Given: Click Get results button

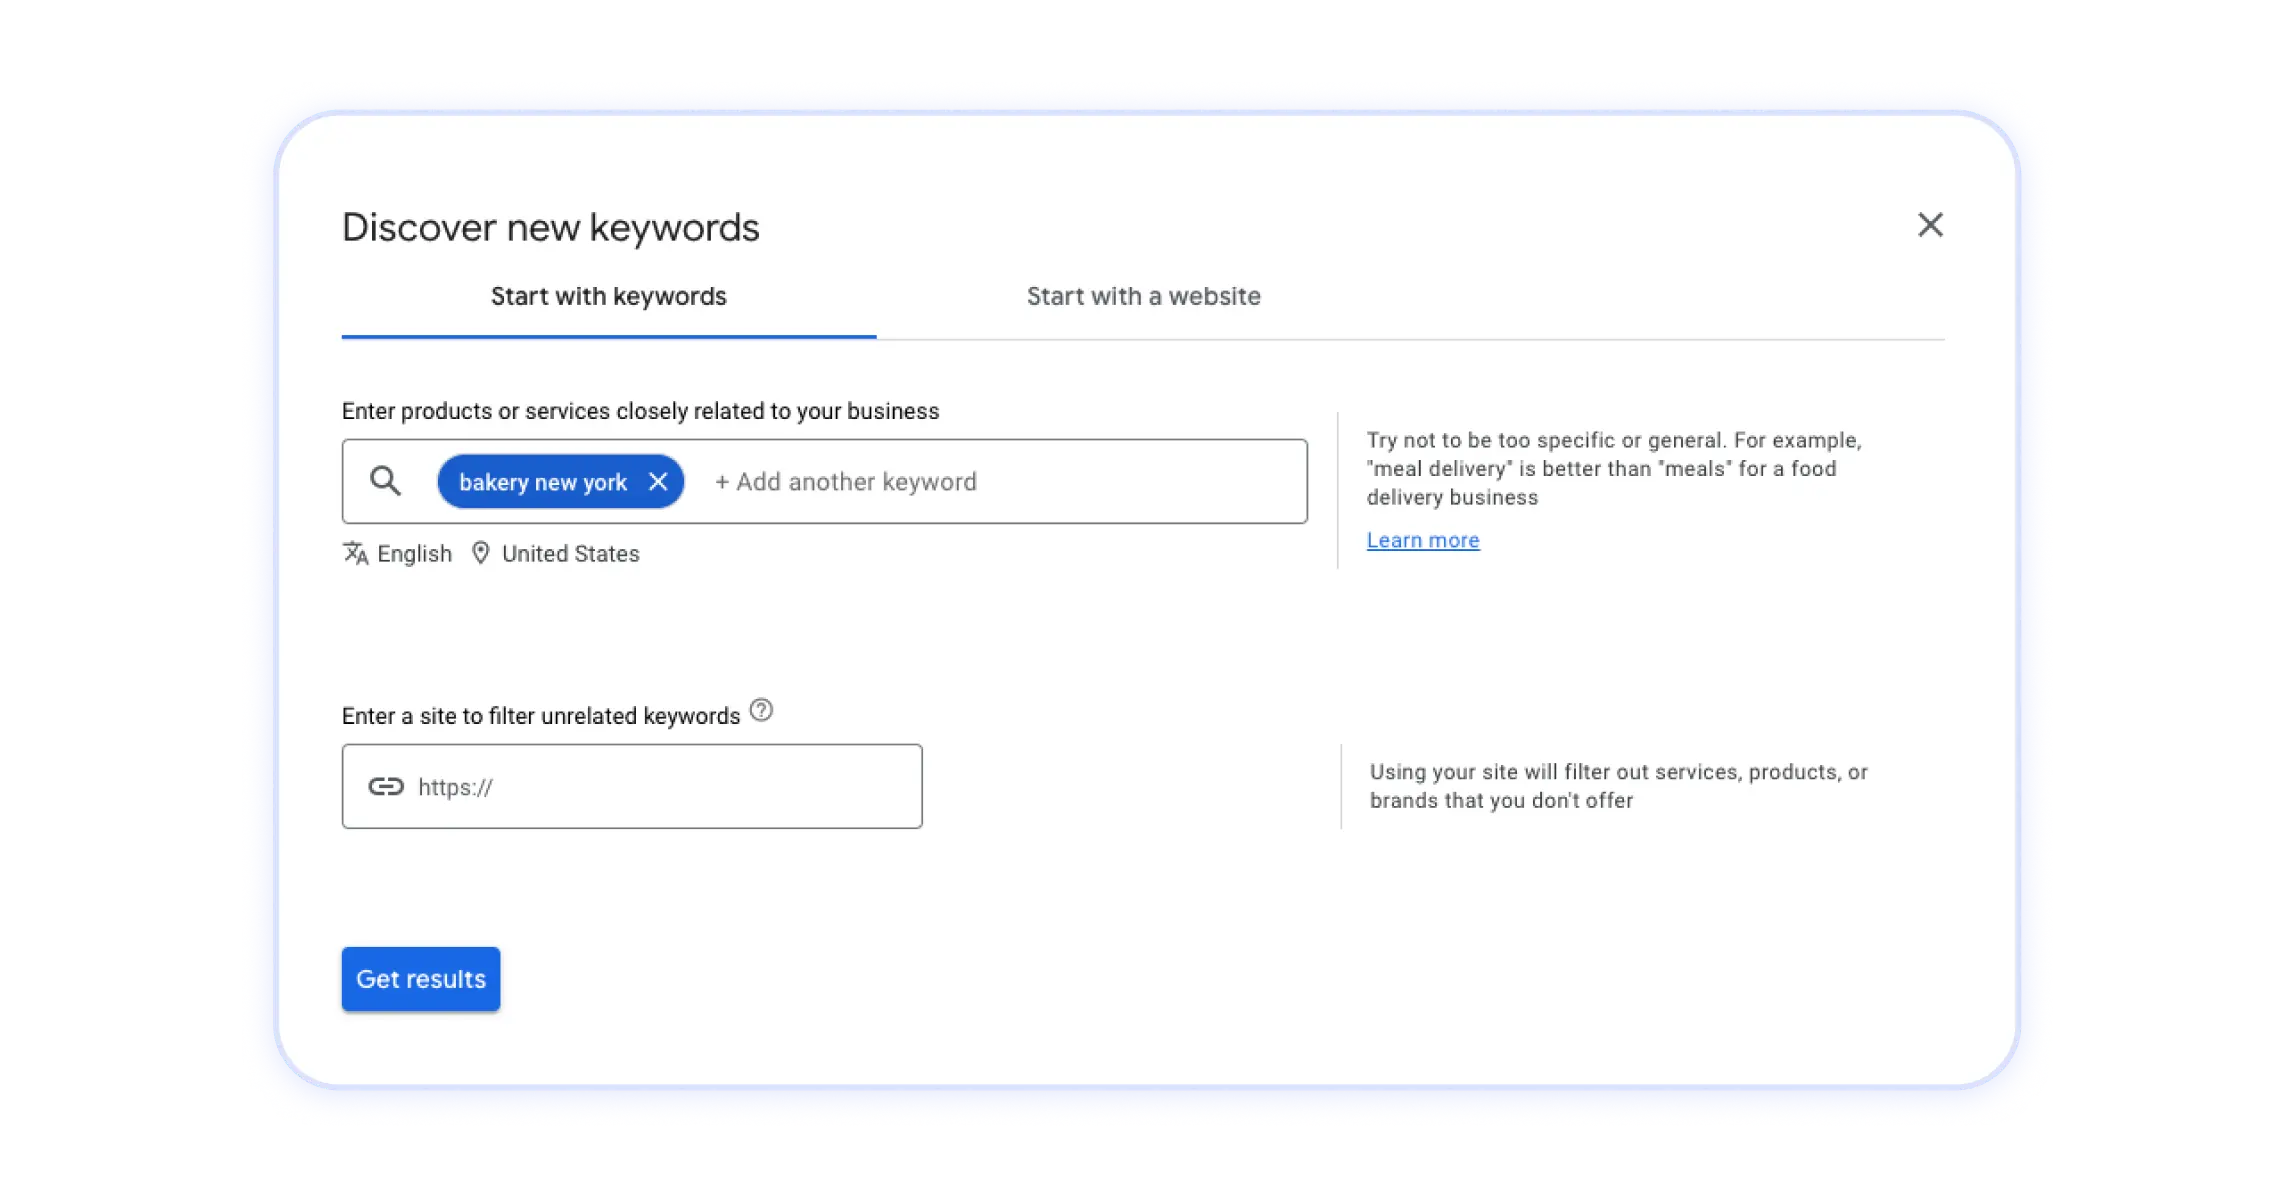Looking at the screenshot, I should point(421,977).
